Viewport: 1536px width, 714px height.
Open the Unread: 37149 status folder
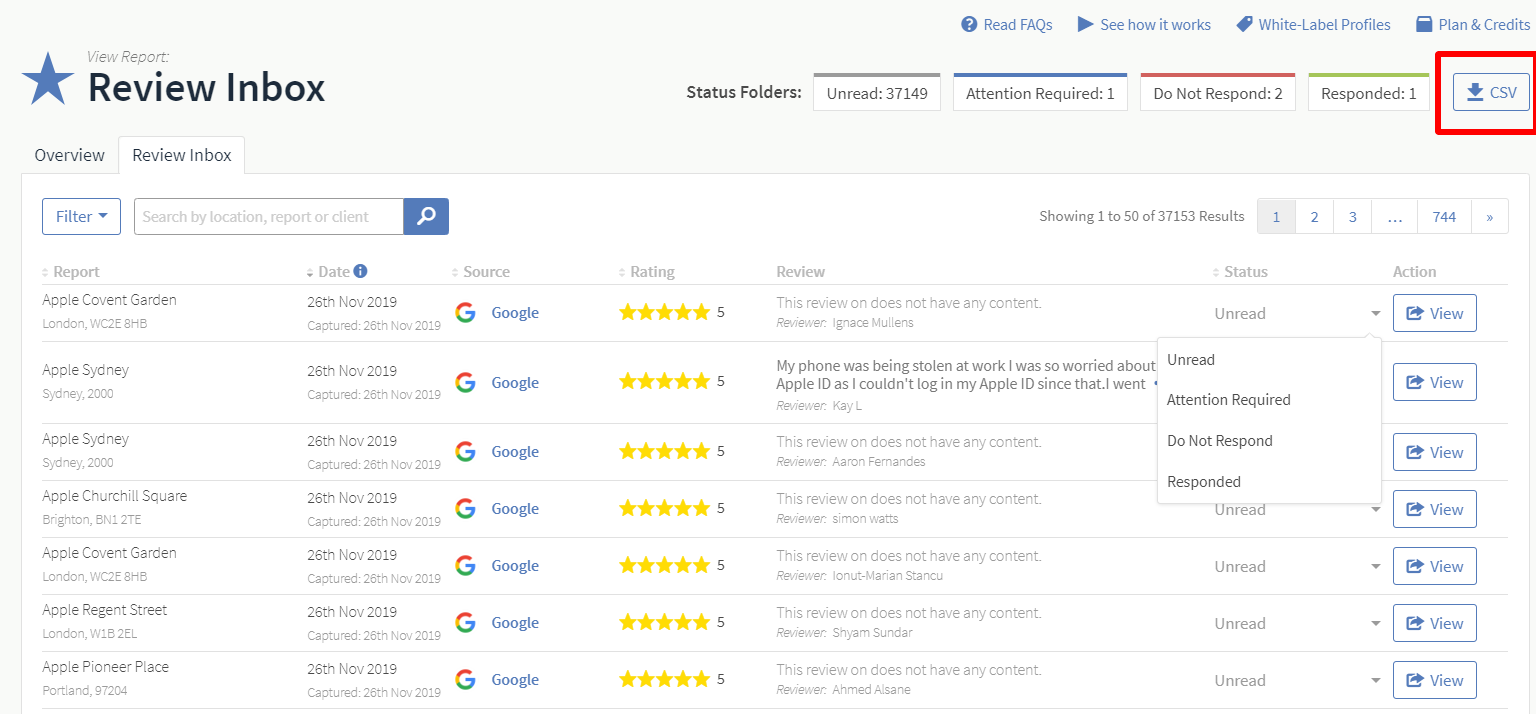[x=877, y=93]
